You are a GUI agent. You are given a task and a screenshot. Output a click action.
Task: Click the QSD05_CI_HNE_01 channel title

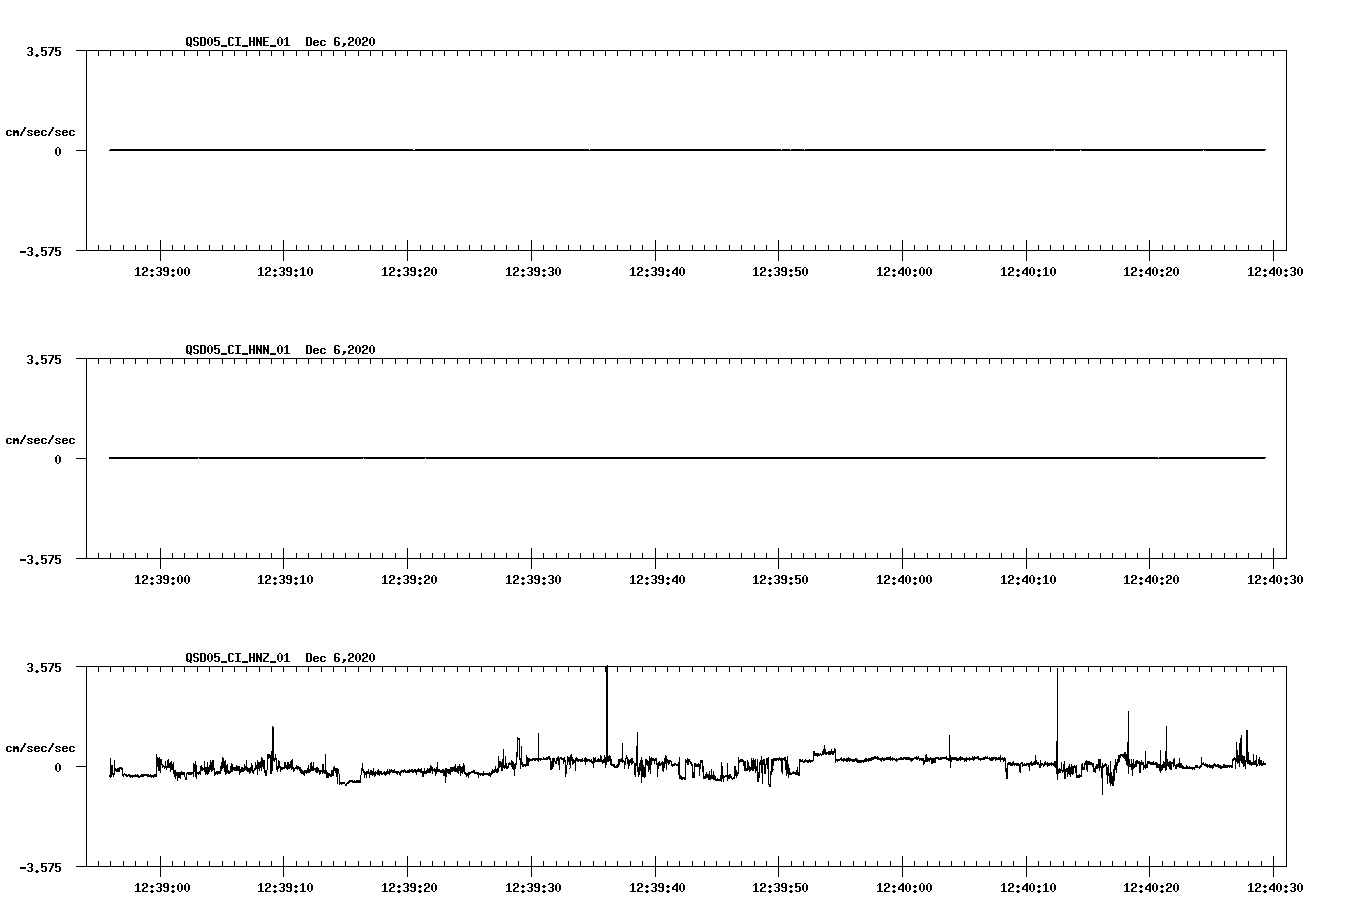(236, 43)
